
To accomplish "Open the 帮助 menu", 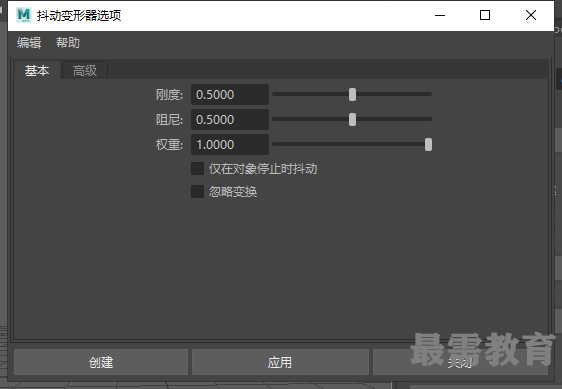I will tap(68, 43).
